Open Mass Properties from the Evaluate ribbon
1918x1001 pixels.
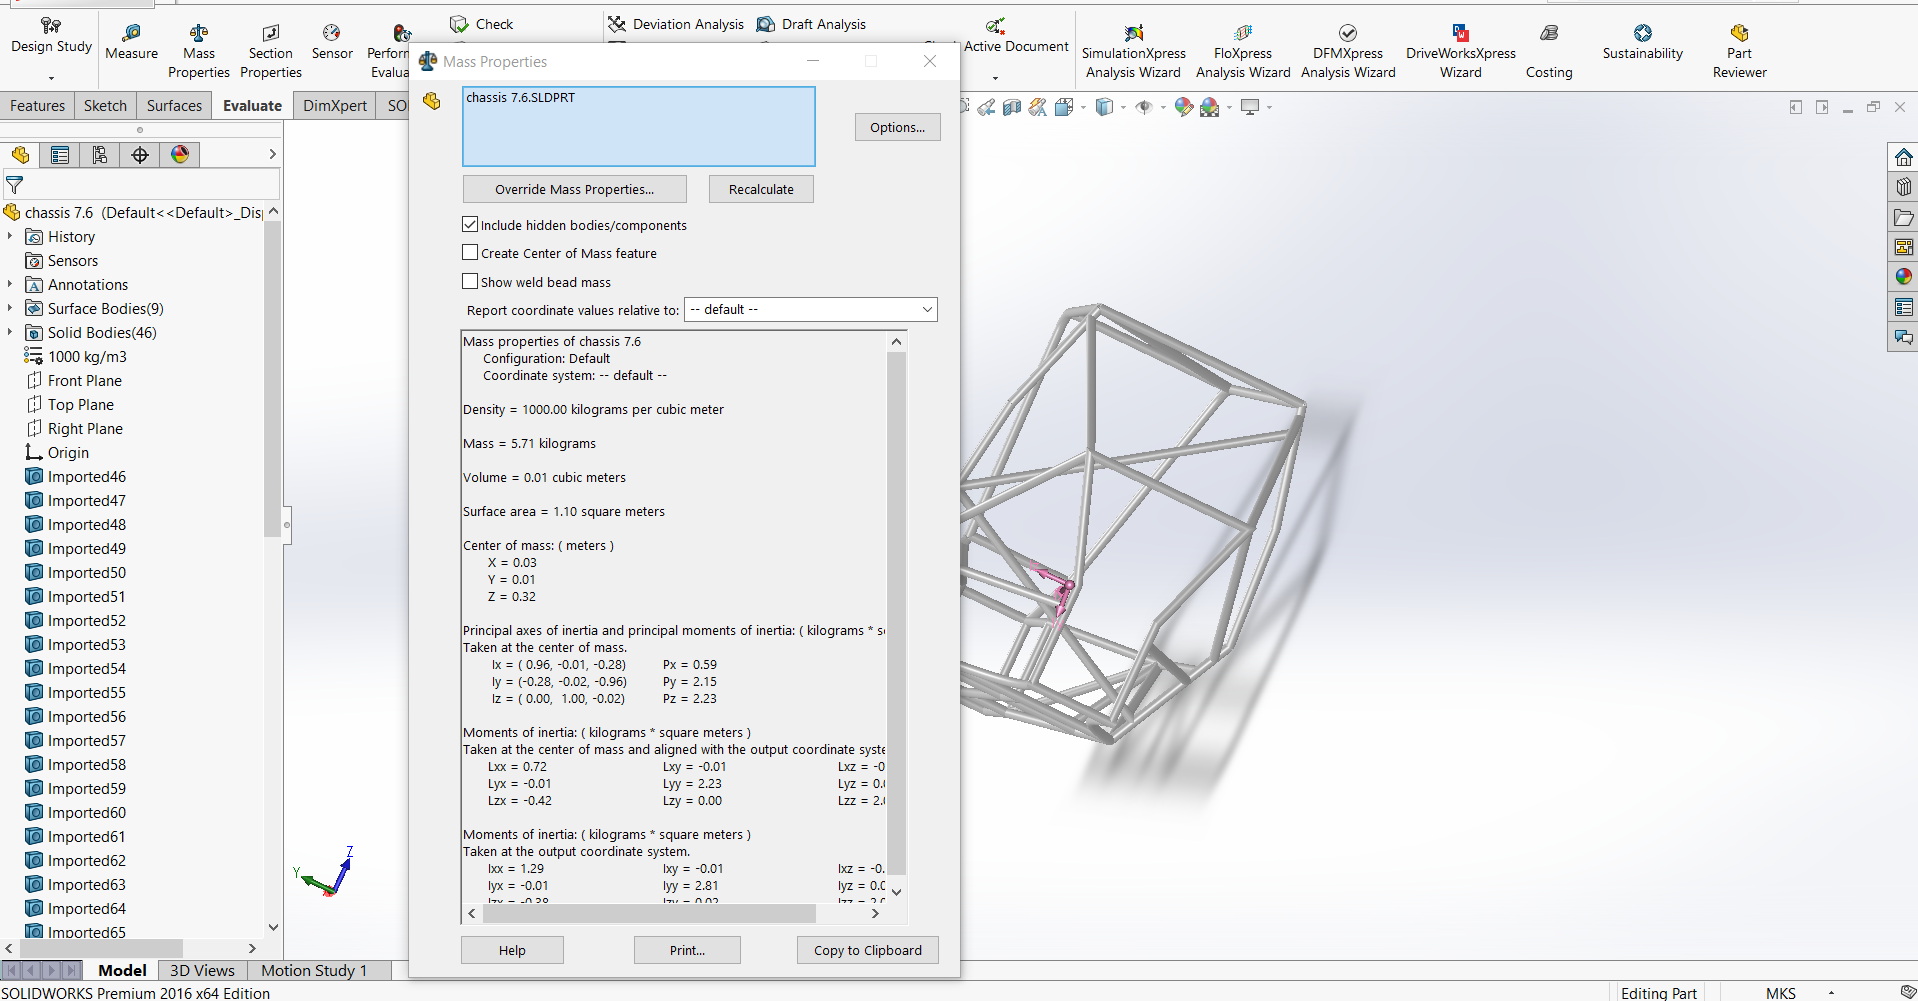(x=199, y=52)
